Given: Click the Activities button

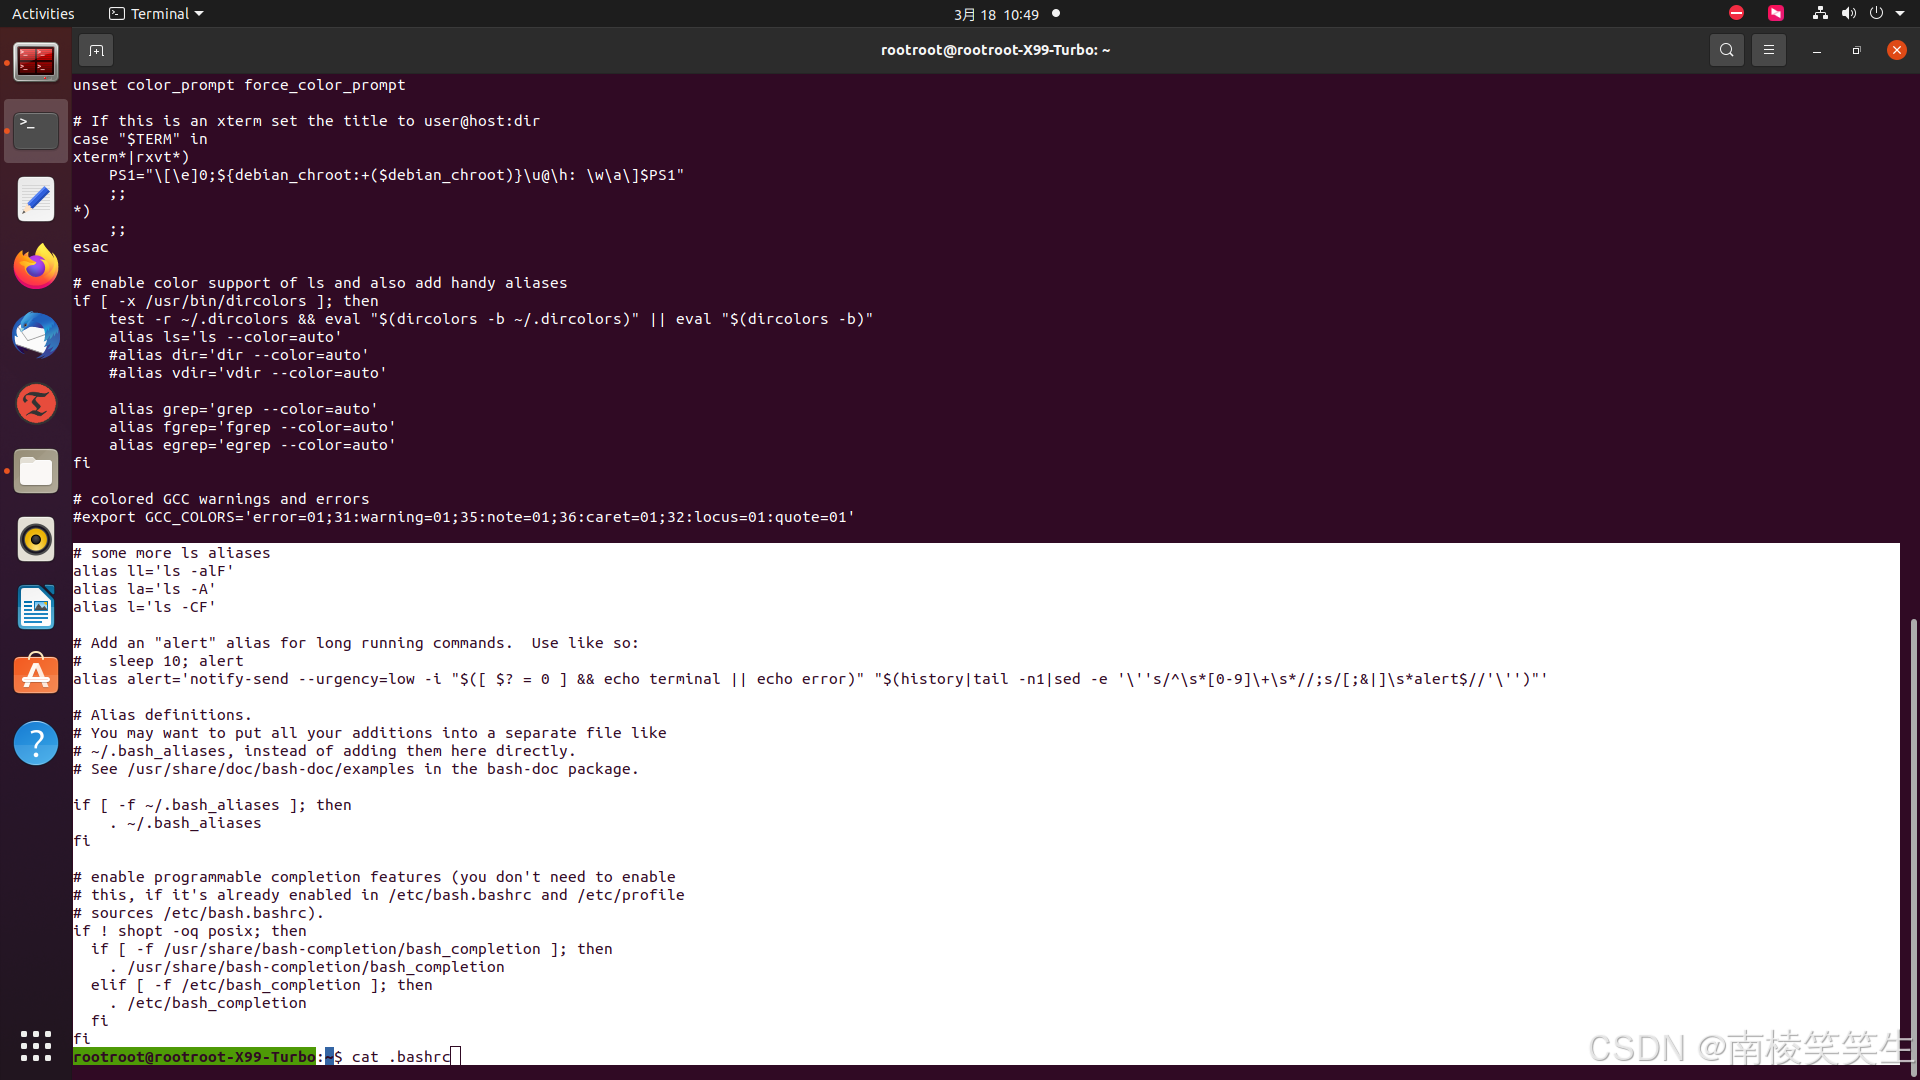Looking at the screenshot, I should (x=43, y=14).
